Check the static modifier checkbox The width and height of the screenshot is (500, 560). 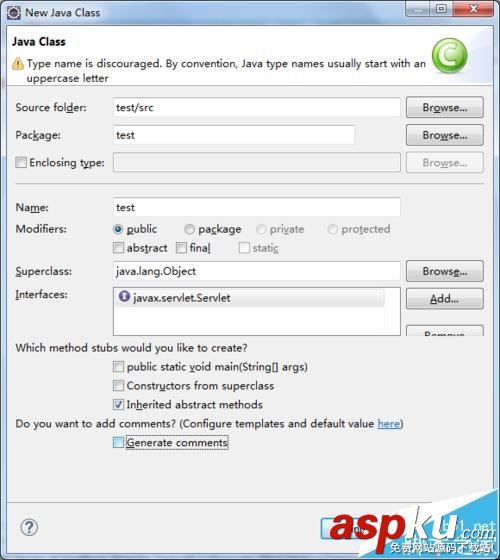[x=244, y=248]
